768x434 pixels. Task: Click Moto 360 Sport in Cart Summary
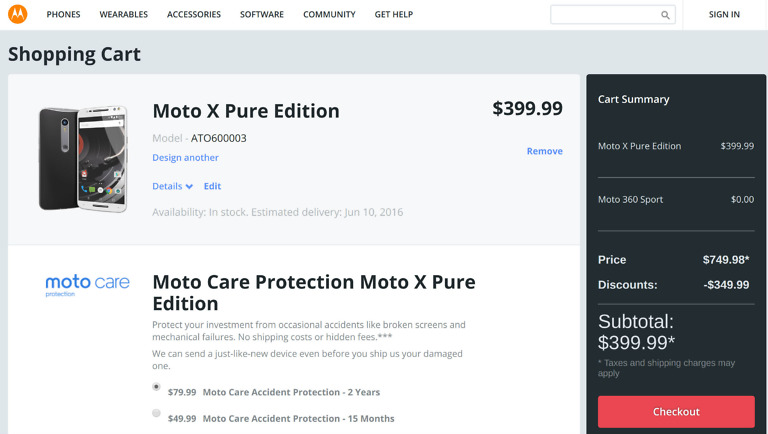coord(630,199)
